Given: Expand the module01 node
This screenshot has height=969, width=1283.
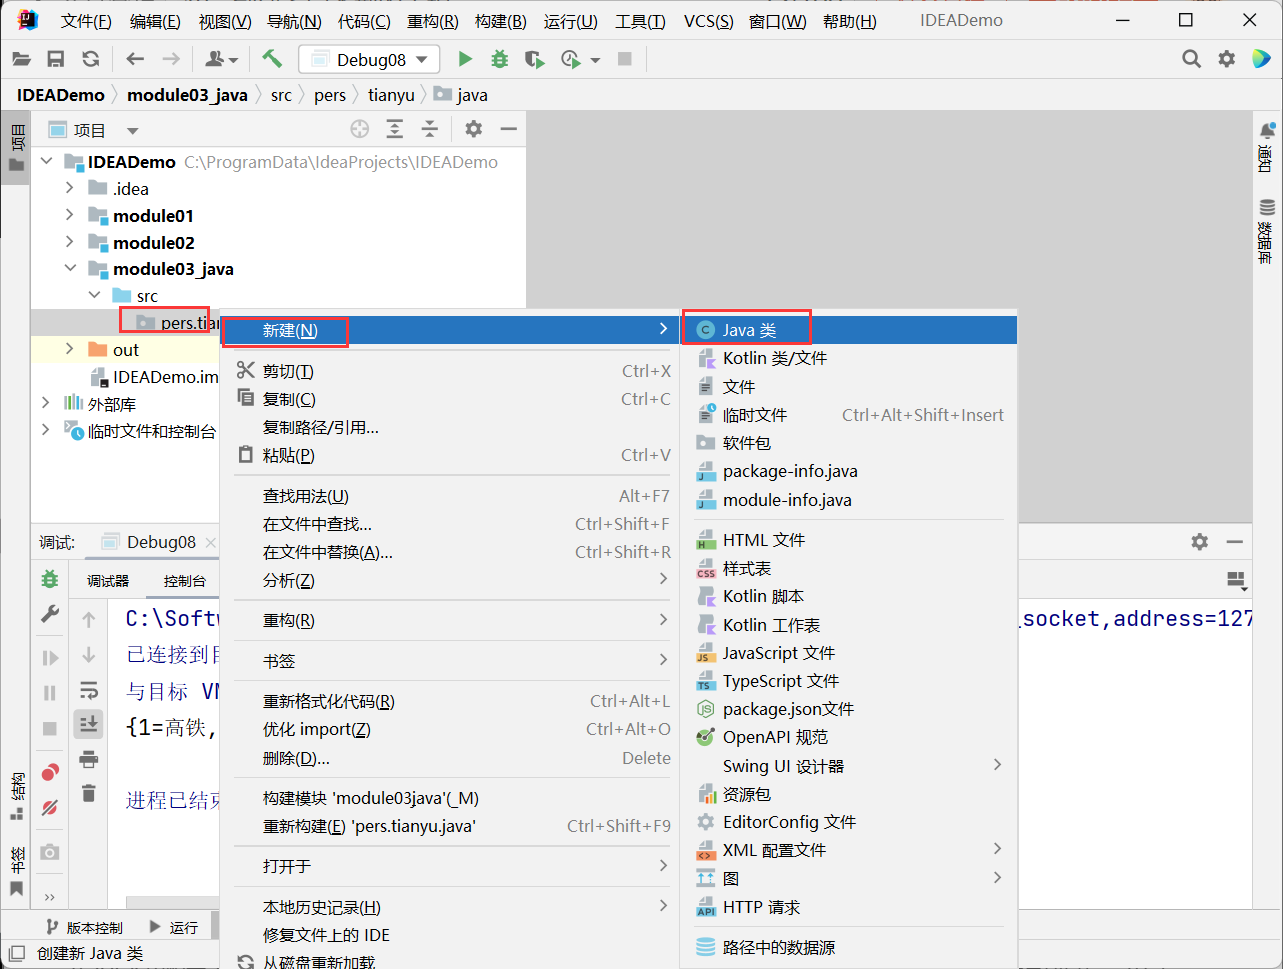Looking at the screenshot, I should pos(69,215).
